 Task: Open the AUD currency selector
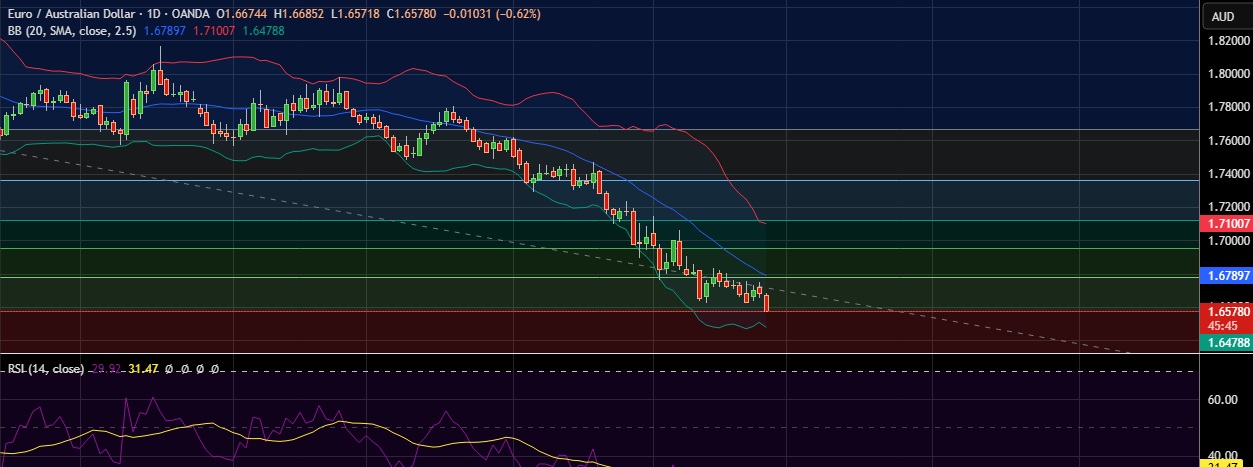[1223, 16]
